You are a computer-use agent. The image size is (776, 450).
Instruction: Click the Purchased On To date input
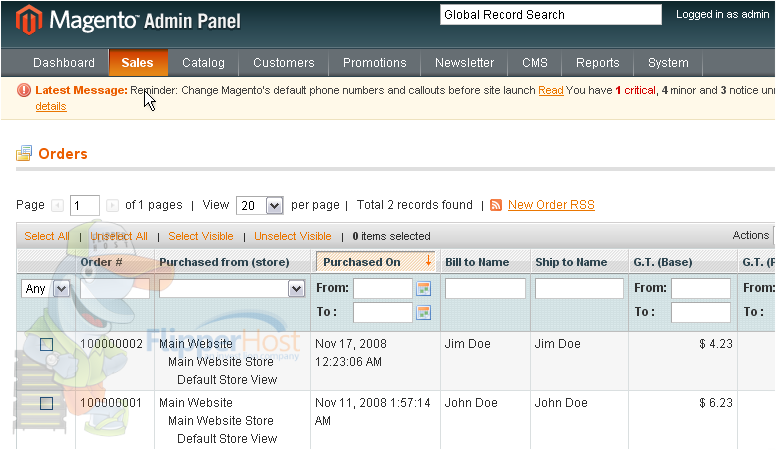(383, 312)
